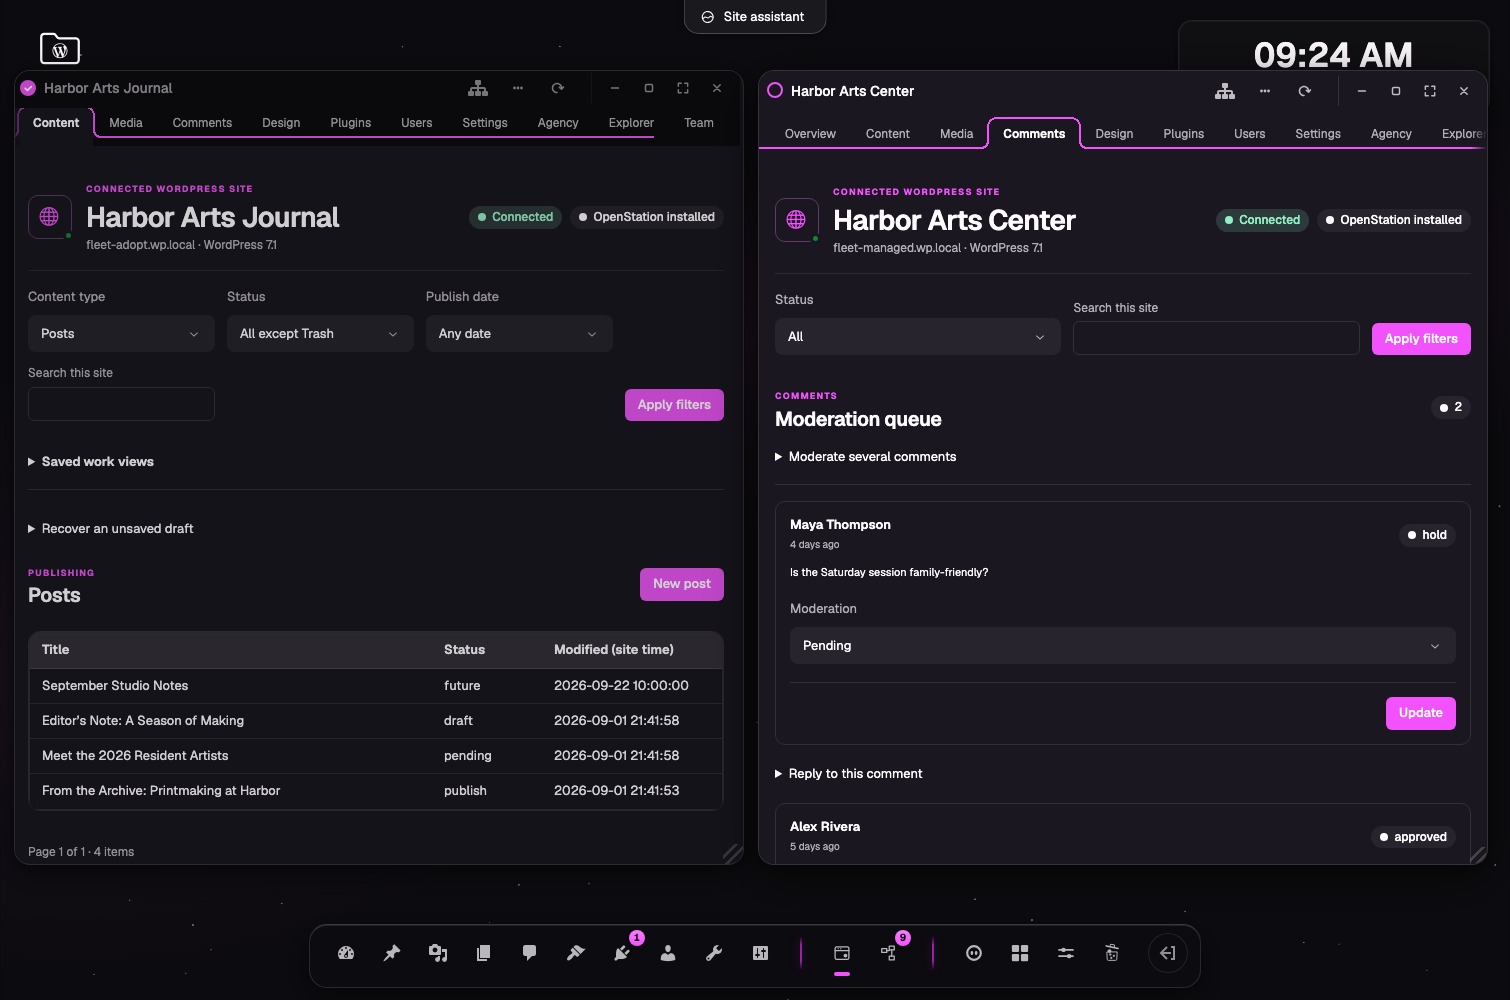Open the three-dots menu in Harbor Arts Center titlebar
The width and height of the screenshot is (1510, 1000).
(x=1265, y=91)
